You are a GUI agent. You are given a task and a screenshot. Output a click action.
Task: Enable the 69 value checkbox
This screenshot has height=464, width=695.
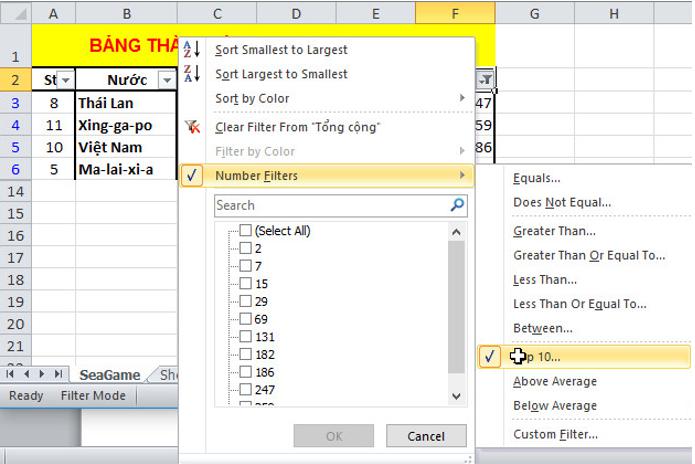point(245,319)
